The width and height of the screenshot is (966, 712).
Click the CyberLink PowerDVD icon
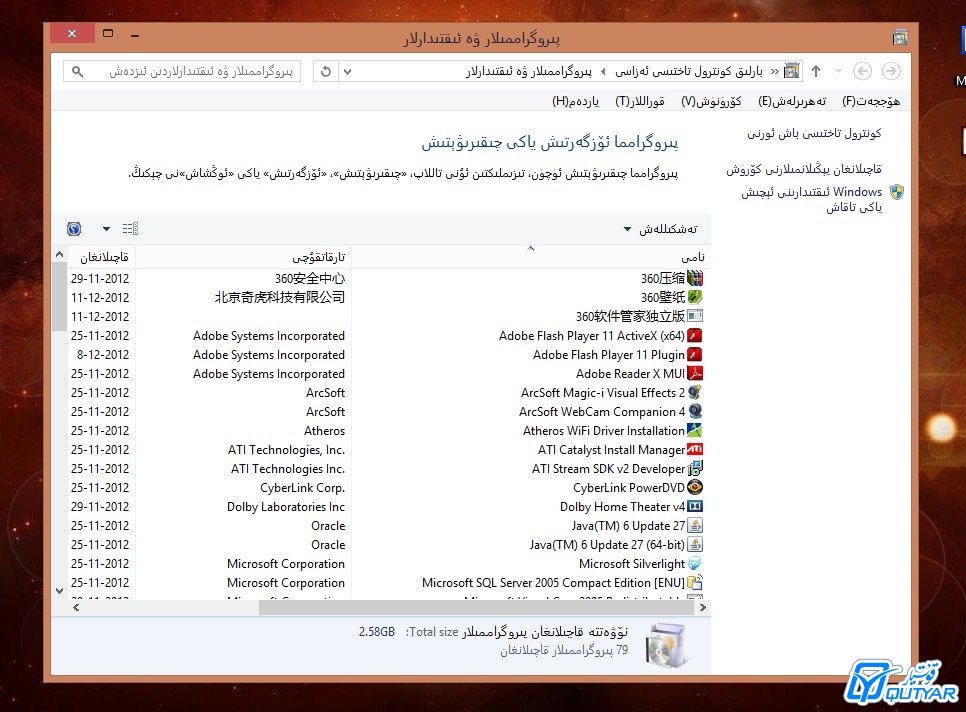pos(695,487)
